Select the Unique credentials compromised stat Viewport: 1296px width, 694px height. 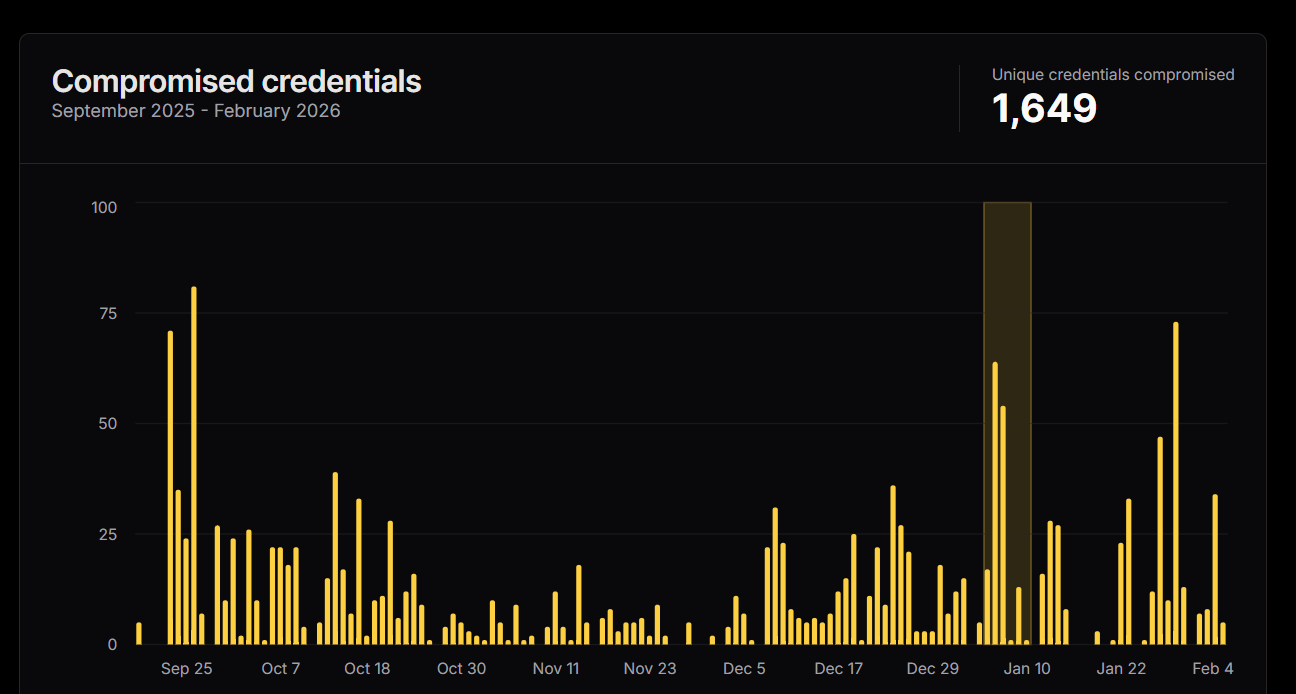tap(1112, 75)
